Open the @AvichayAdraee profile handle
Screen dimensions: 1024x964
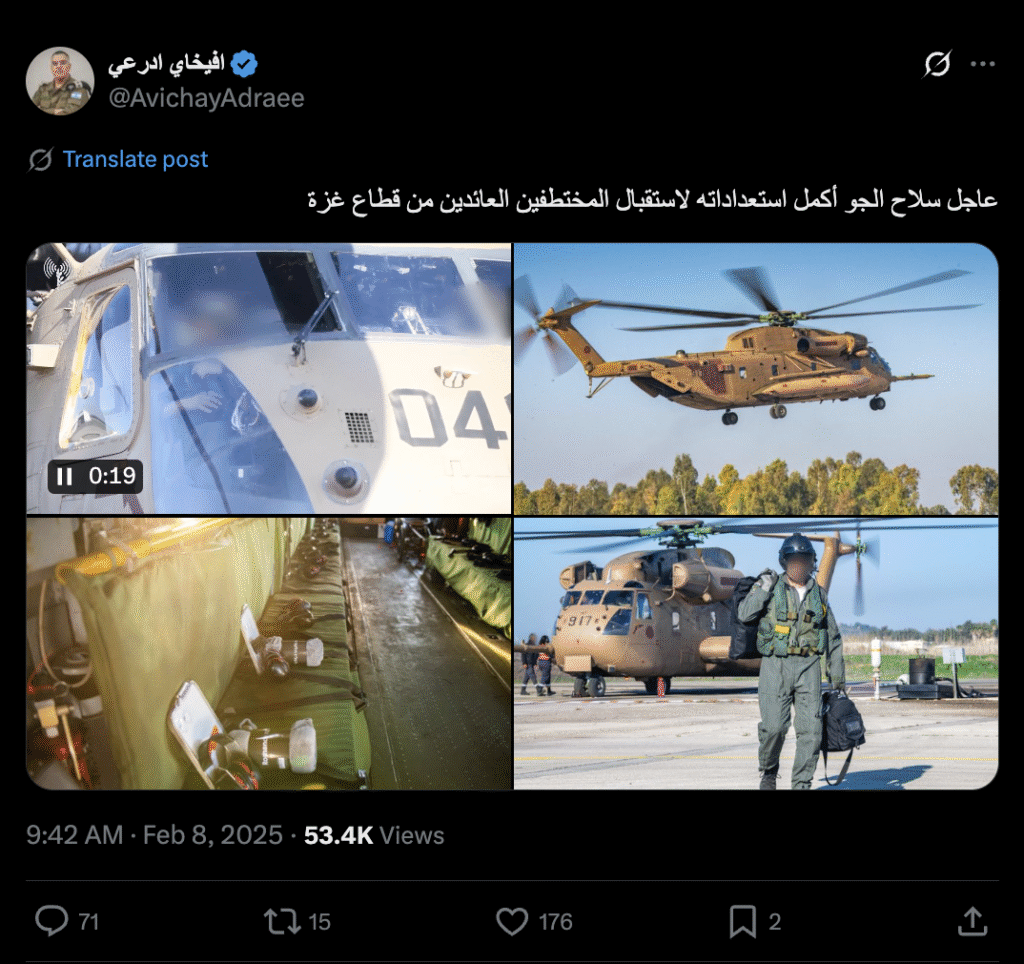point(206,98)
